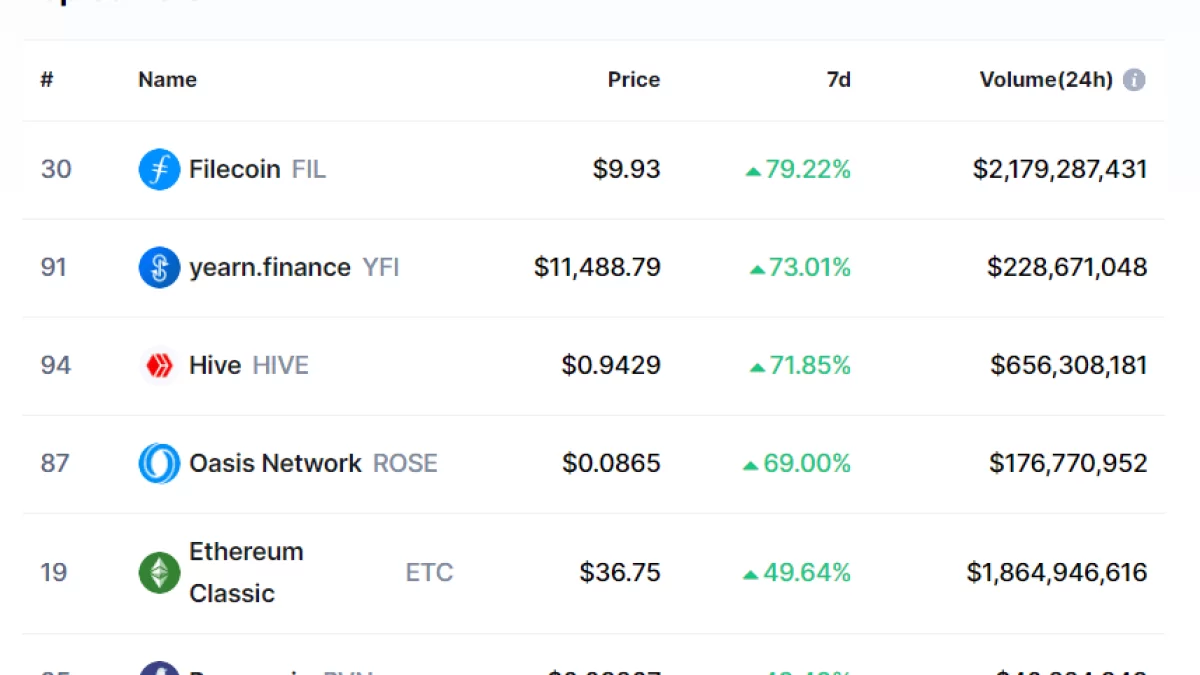Open the Filecoin coin page link

235,169
